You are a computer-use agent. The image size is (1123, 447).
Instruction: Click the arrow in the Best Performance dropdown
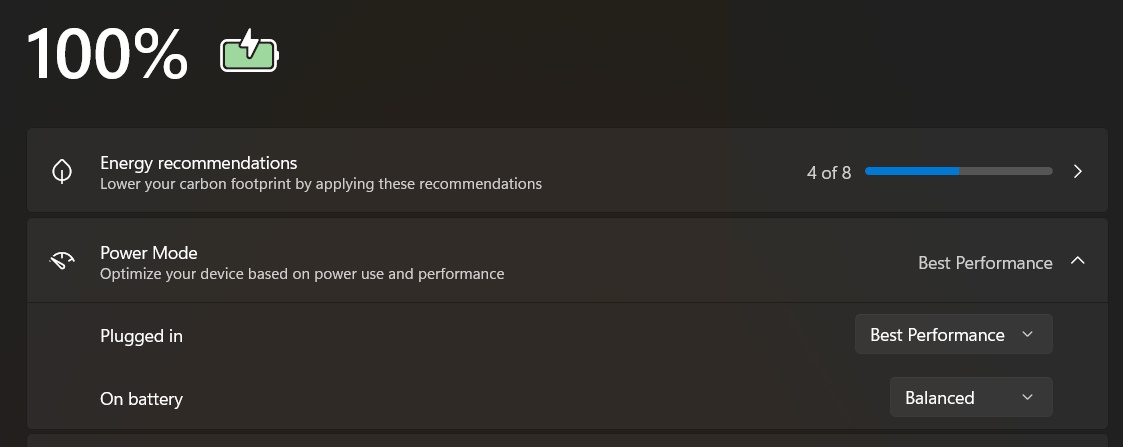click(x=1027, y=335)
